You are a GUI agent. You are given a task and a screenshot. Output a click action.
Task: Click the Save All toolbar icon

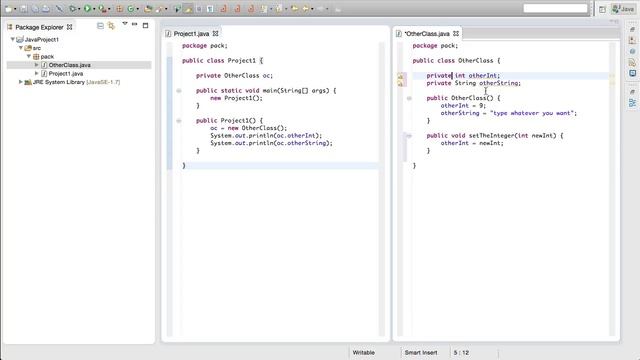click(35, 9)
